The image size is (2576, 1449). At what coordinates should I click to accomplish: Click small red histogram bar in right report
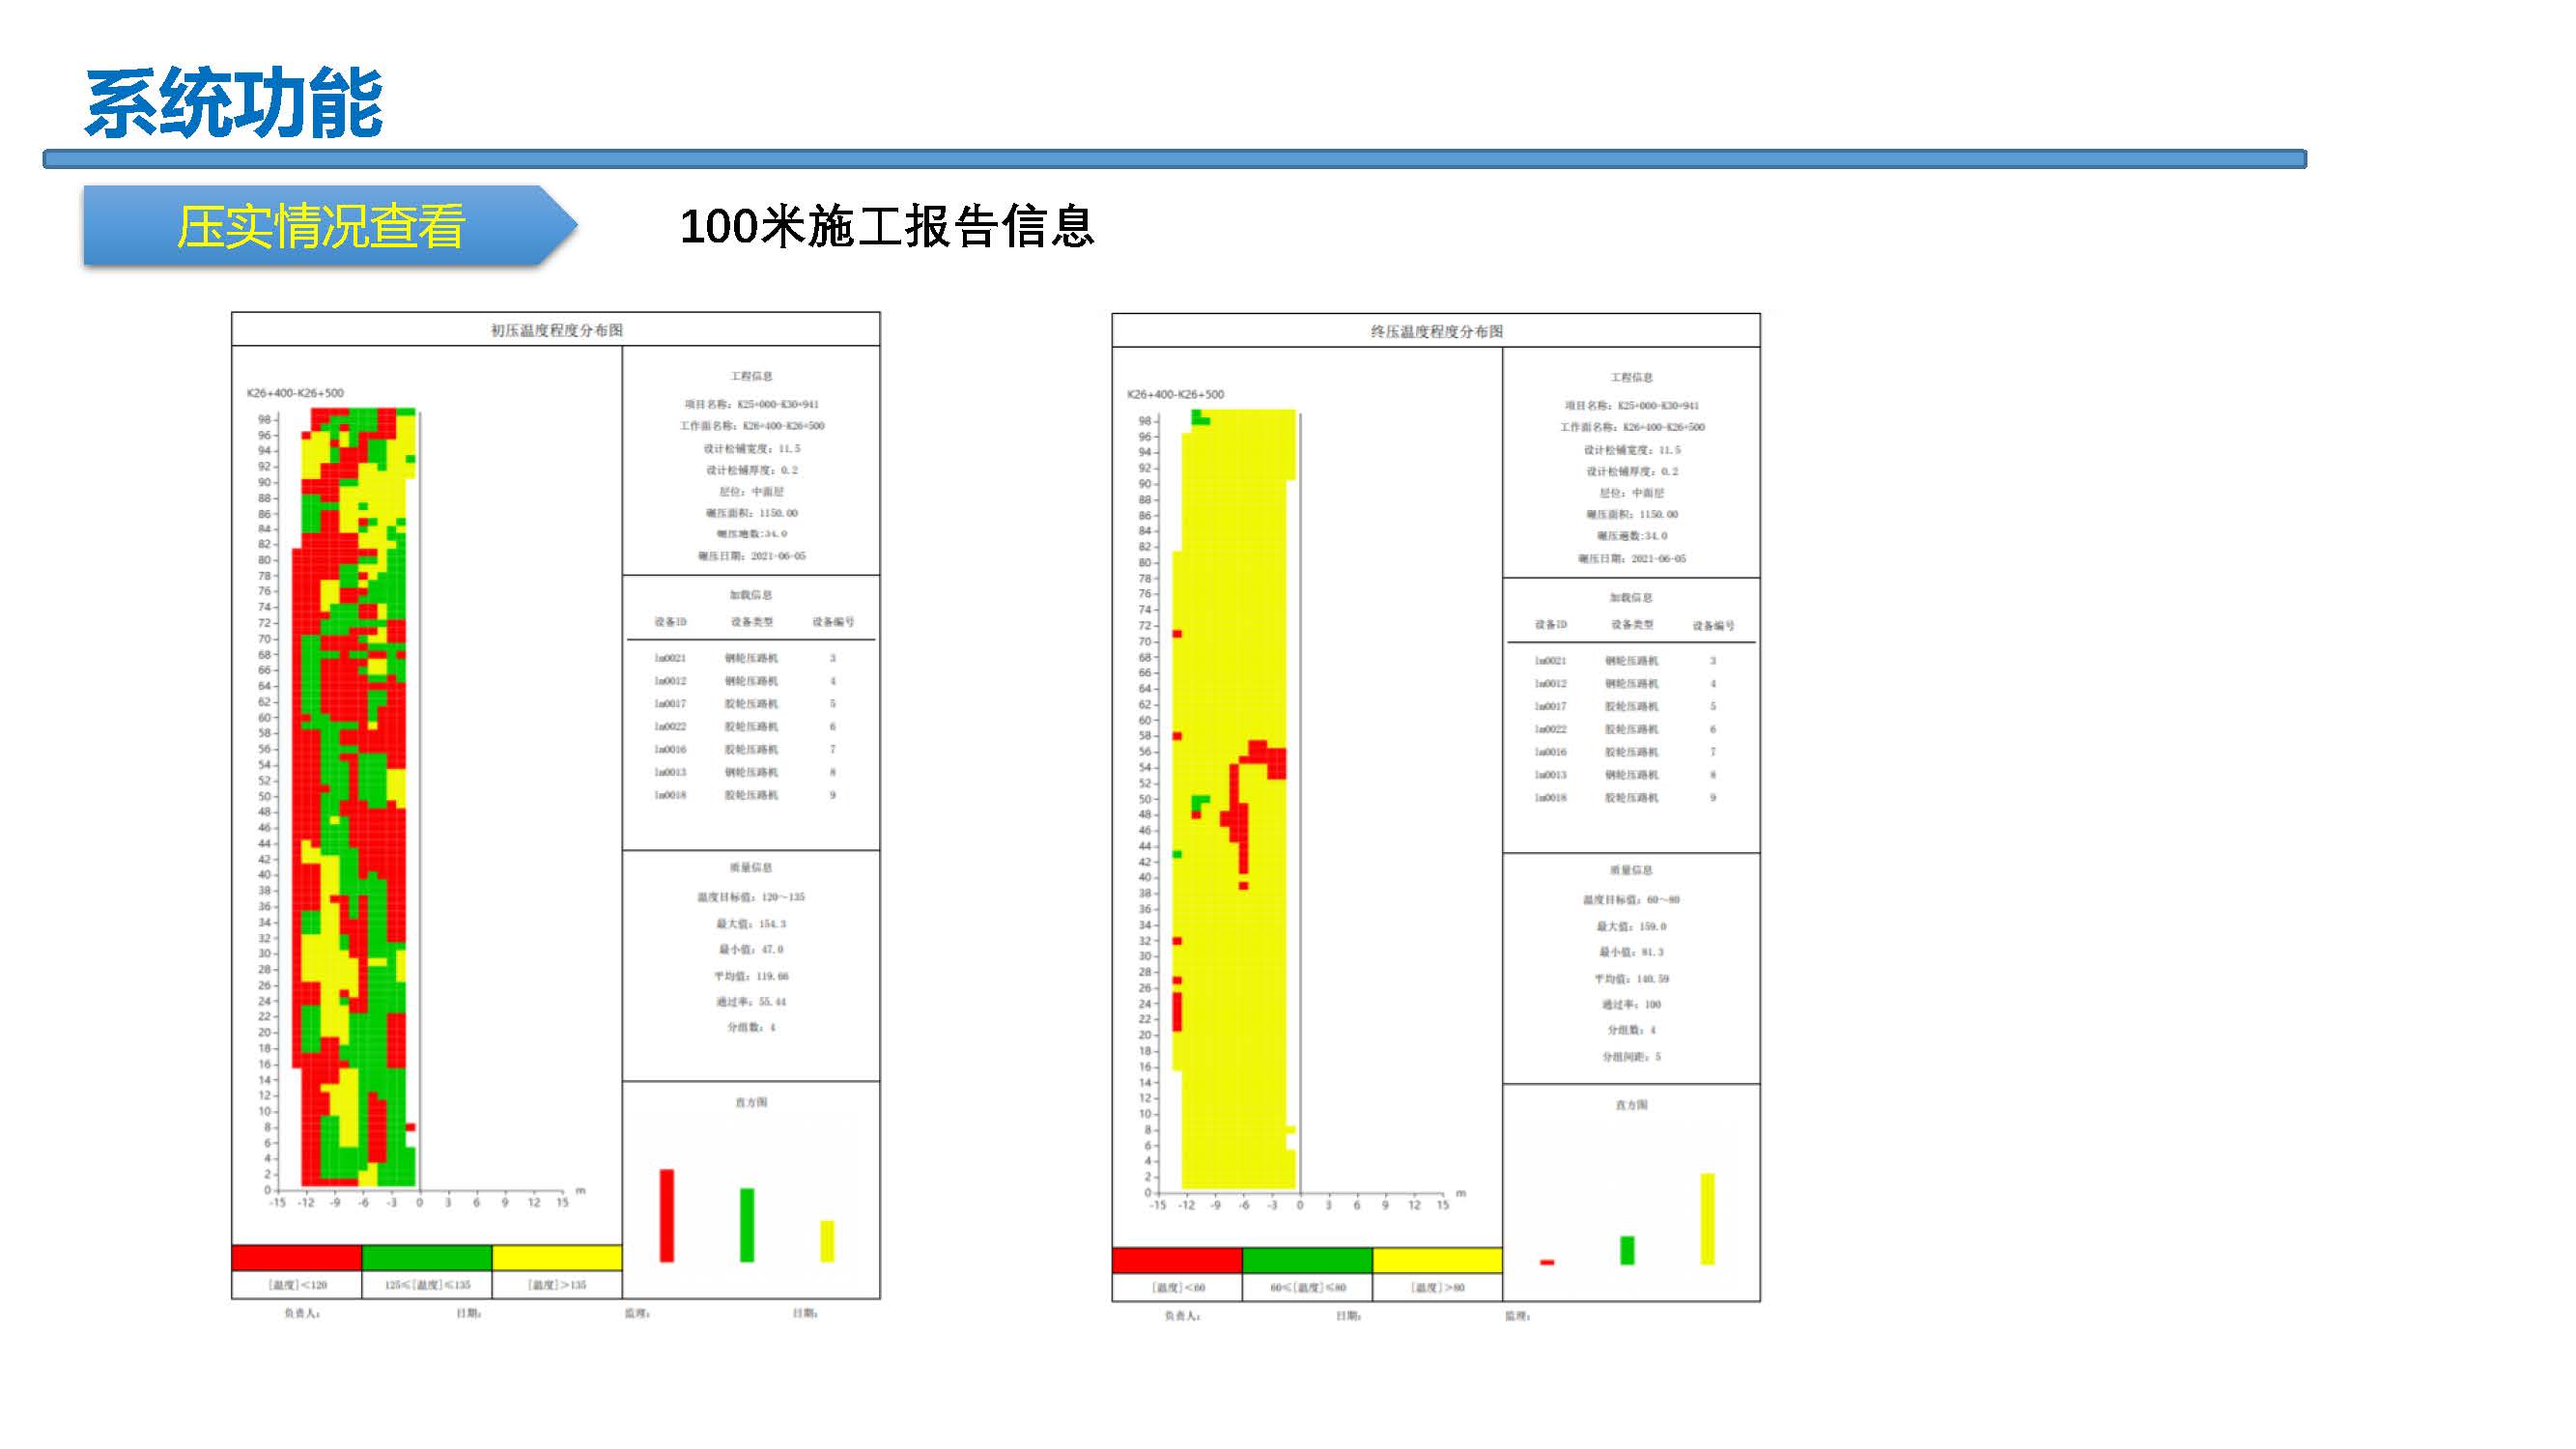point(1547,1262)
